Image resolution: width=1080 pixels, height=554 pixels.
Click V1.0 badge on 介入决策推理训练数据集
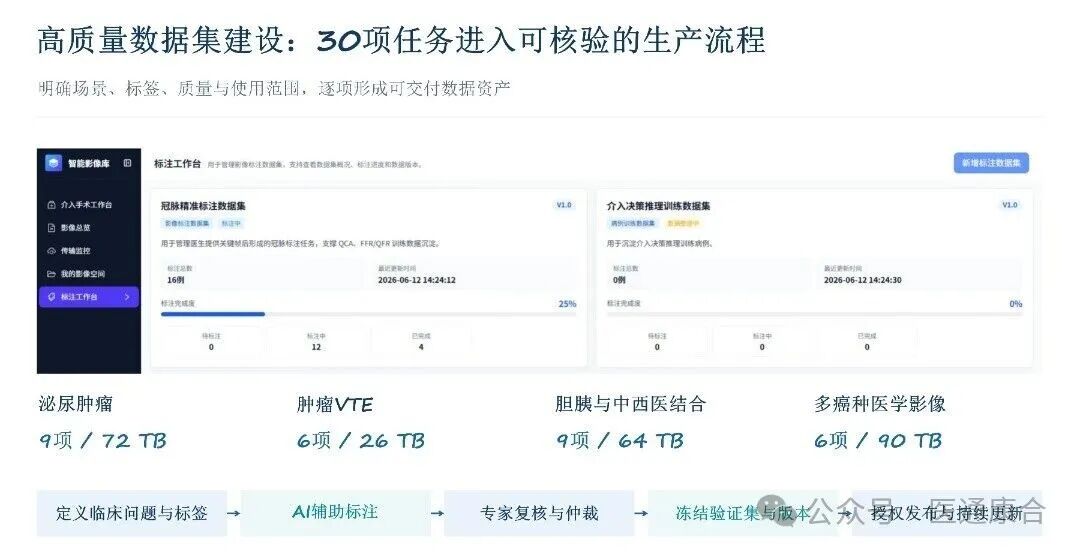[1010, 205]
